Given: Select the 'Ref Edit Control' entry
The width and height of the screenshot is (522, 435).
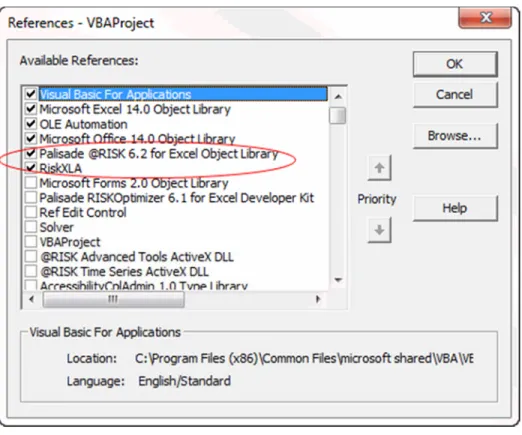Looking at the screenshot, I should click(x=83, y=212).
